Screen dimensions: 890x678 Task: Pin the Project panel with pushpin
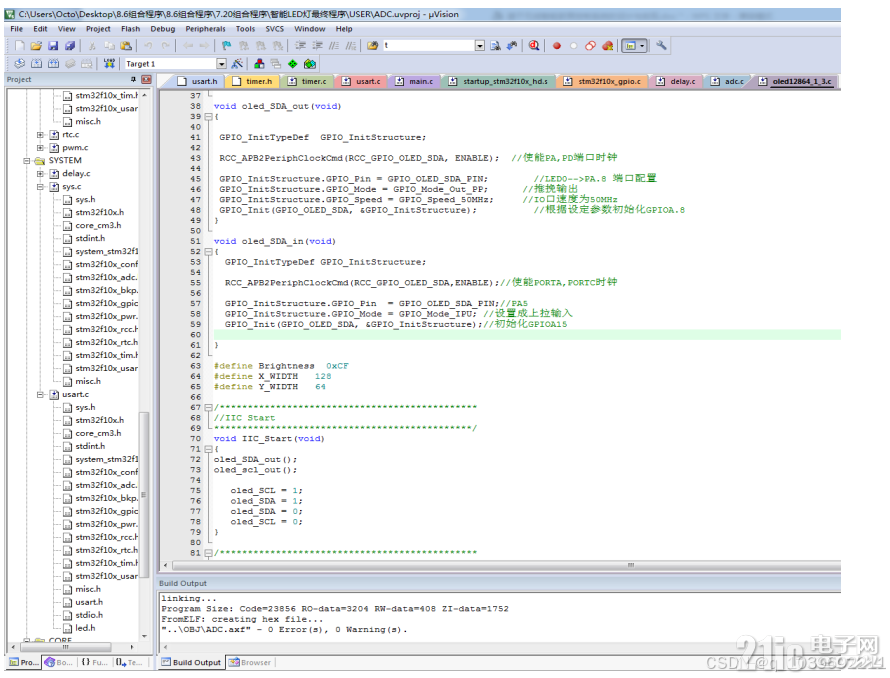(x=133, y=79)
